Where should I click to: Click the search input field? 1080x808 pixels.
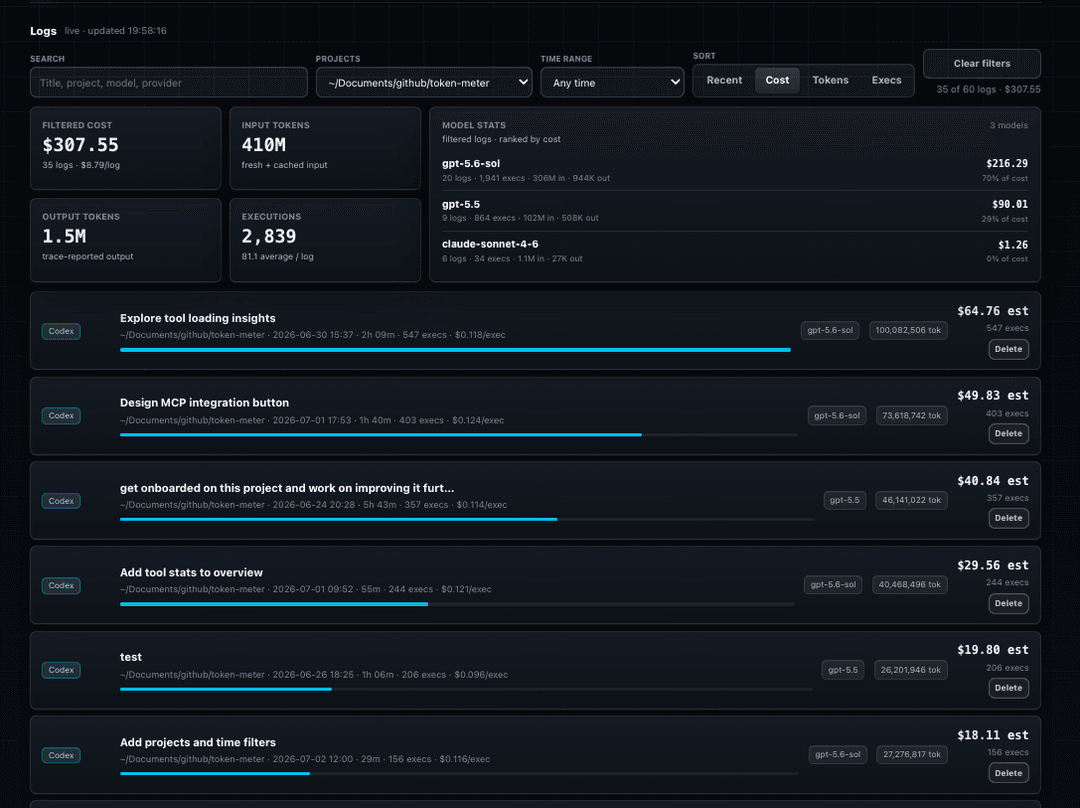coord(169,83)
